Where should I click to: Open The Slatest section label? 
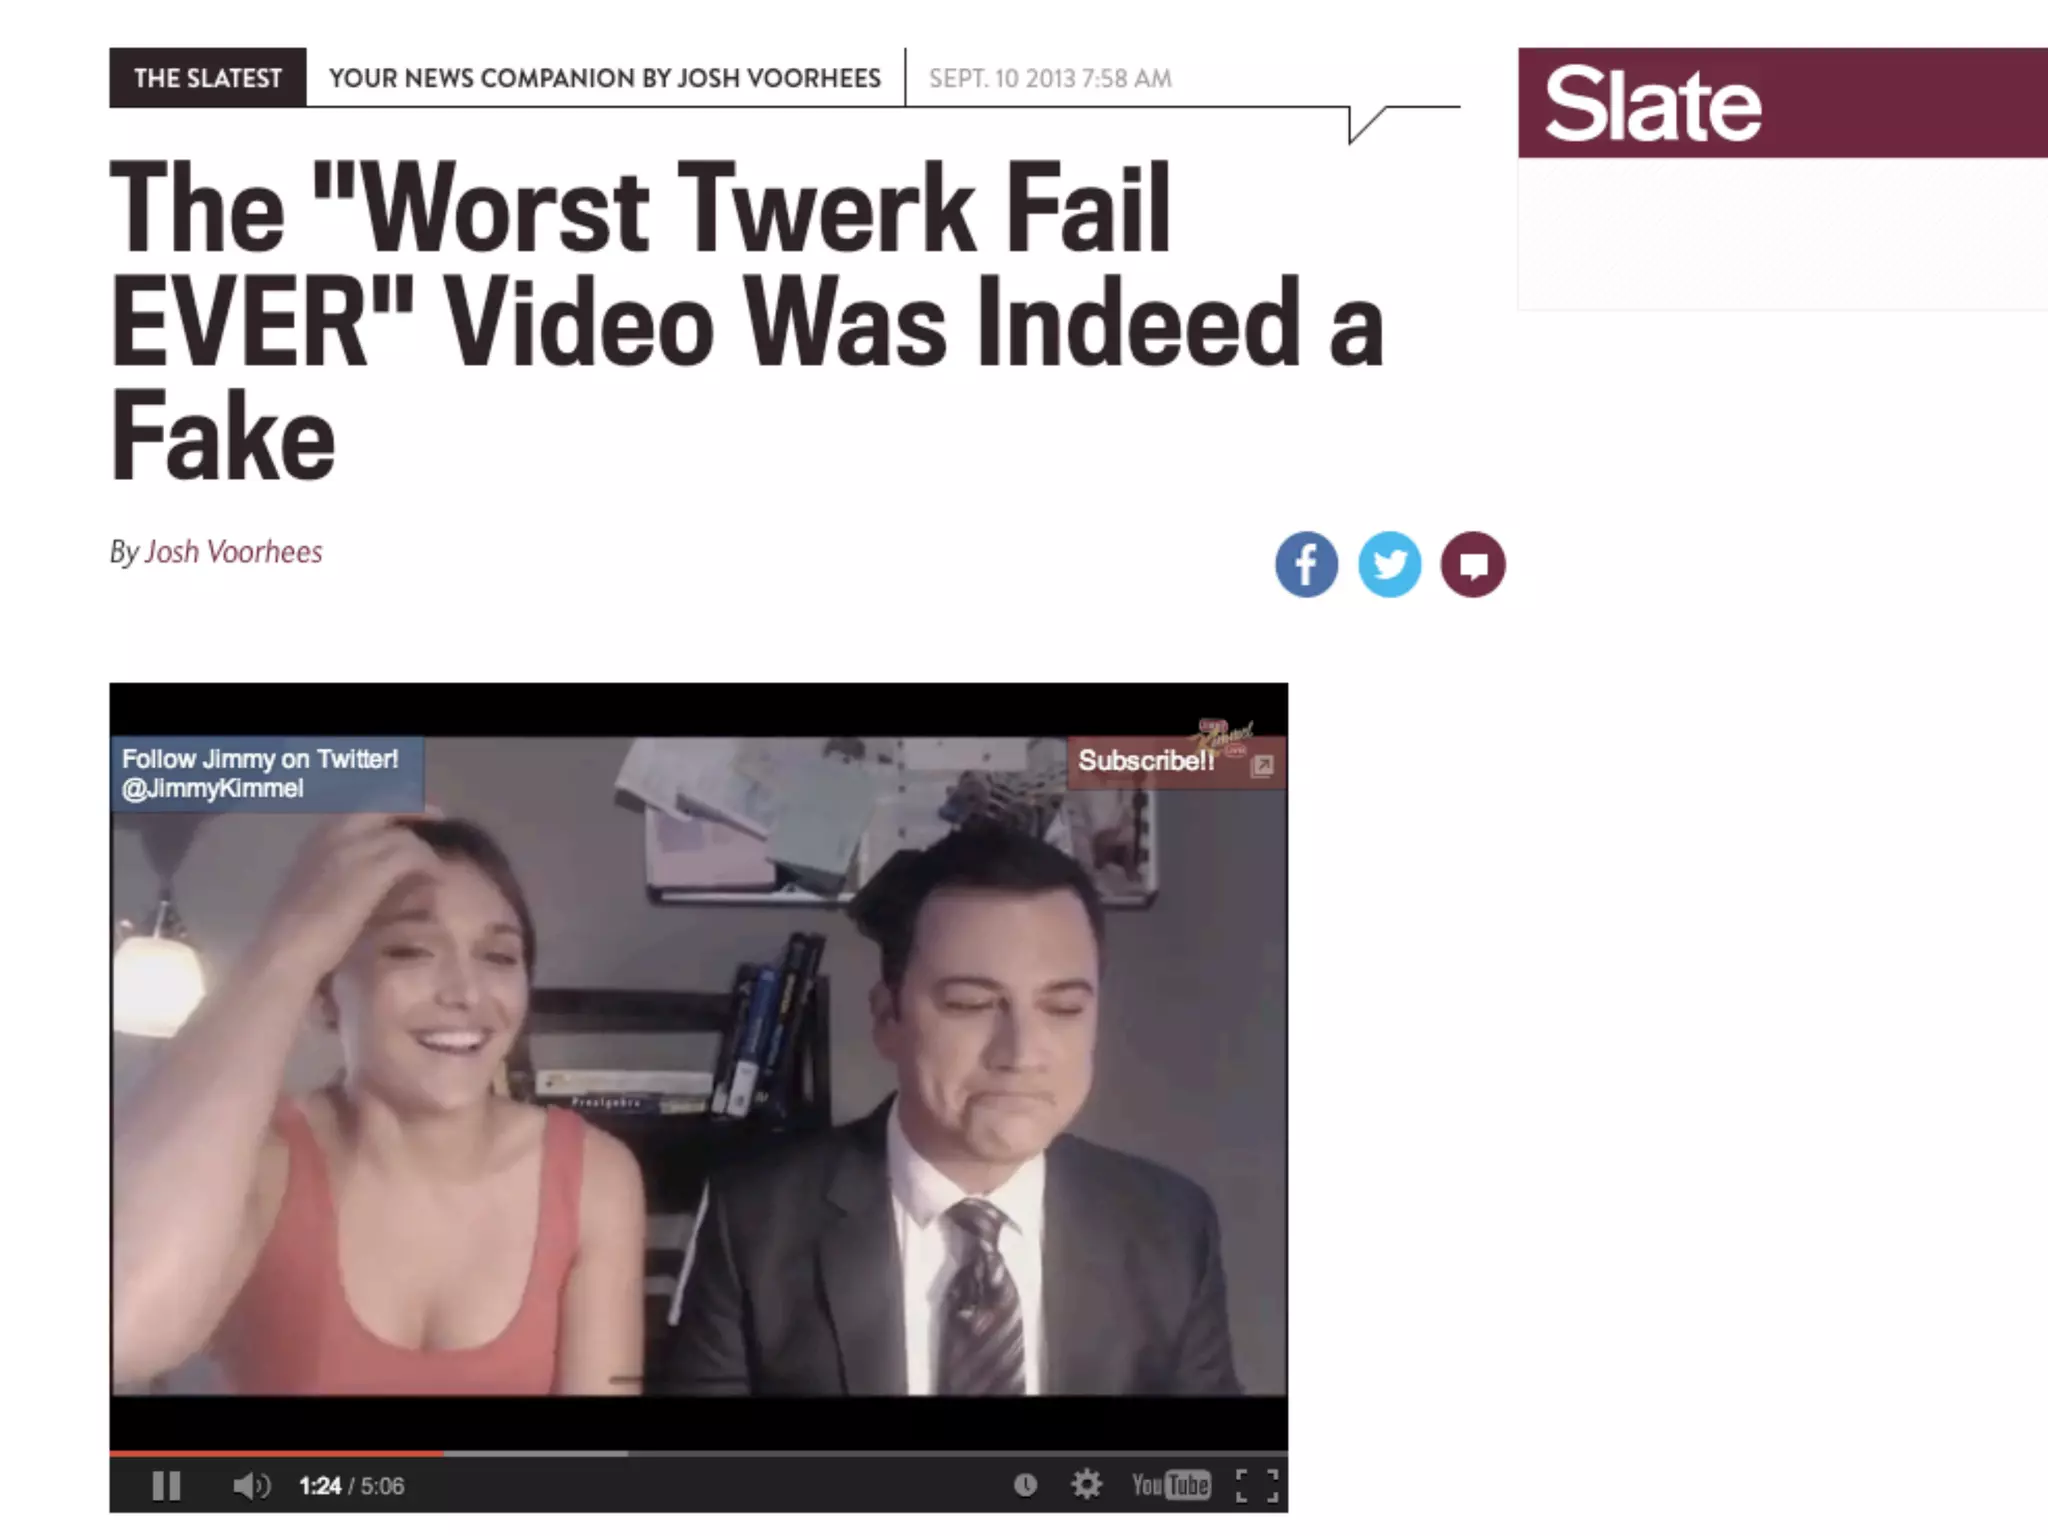click(x=208, y=78)
